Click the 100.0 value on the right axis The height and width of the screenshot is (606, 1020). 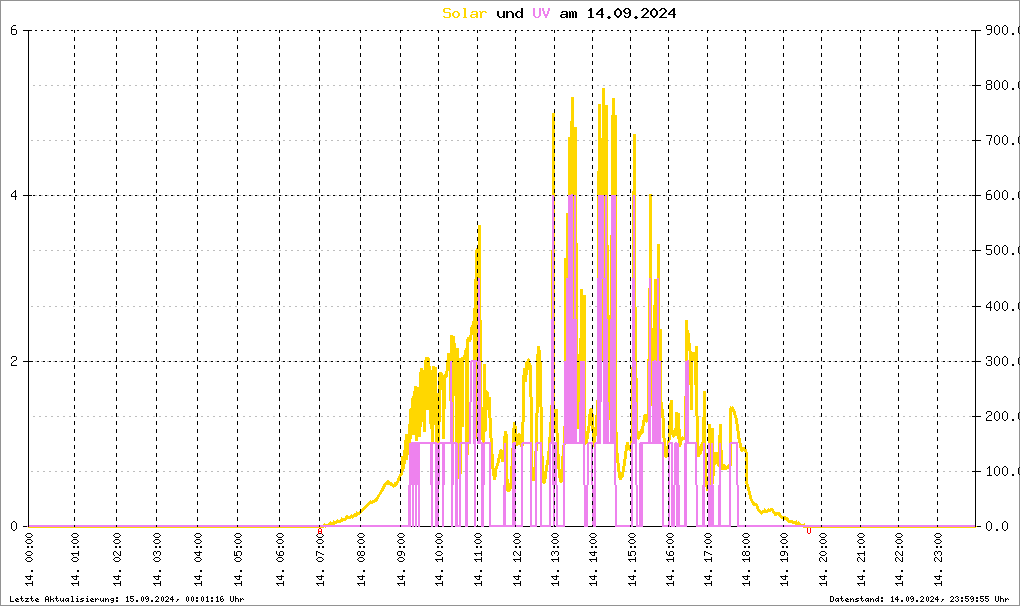click(x=1000, y=471)
